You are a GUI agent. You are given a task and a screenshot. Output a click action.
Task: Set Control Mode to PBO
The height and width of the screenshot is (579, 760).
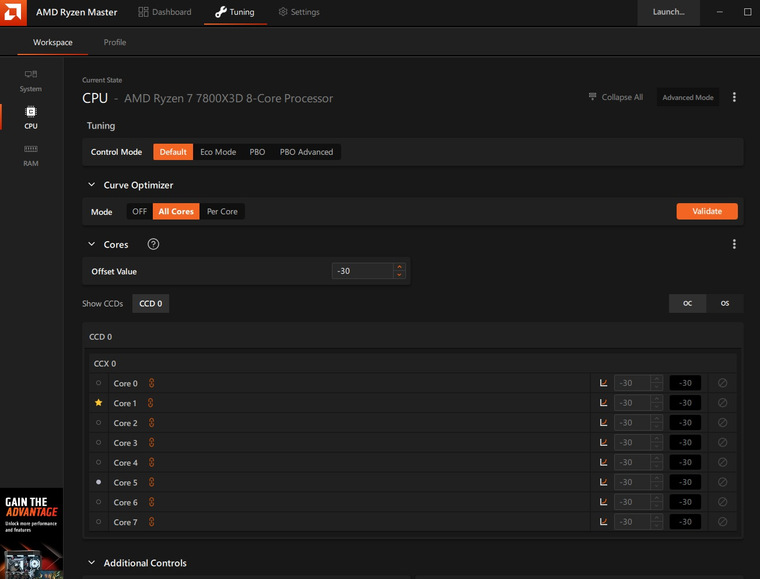(x=257, y=152)
